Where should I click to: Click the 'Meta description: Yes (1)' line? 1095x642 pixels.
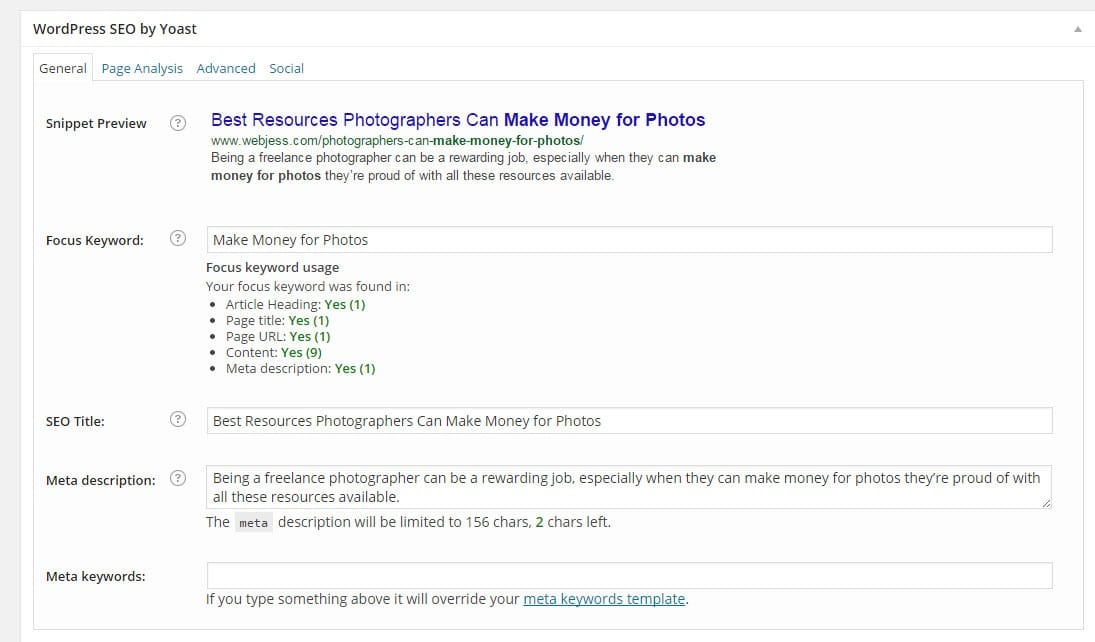pos(300,369)
